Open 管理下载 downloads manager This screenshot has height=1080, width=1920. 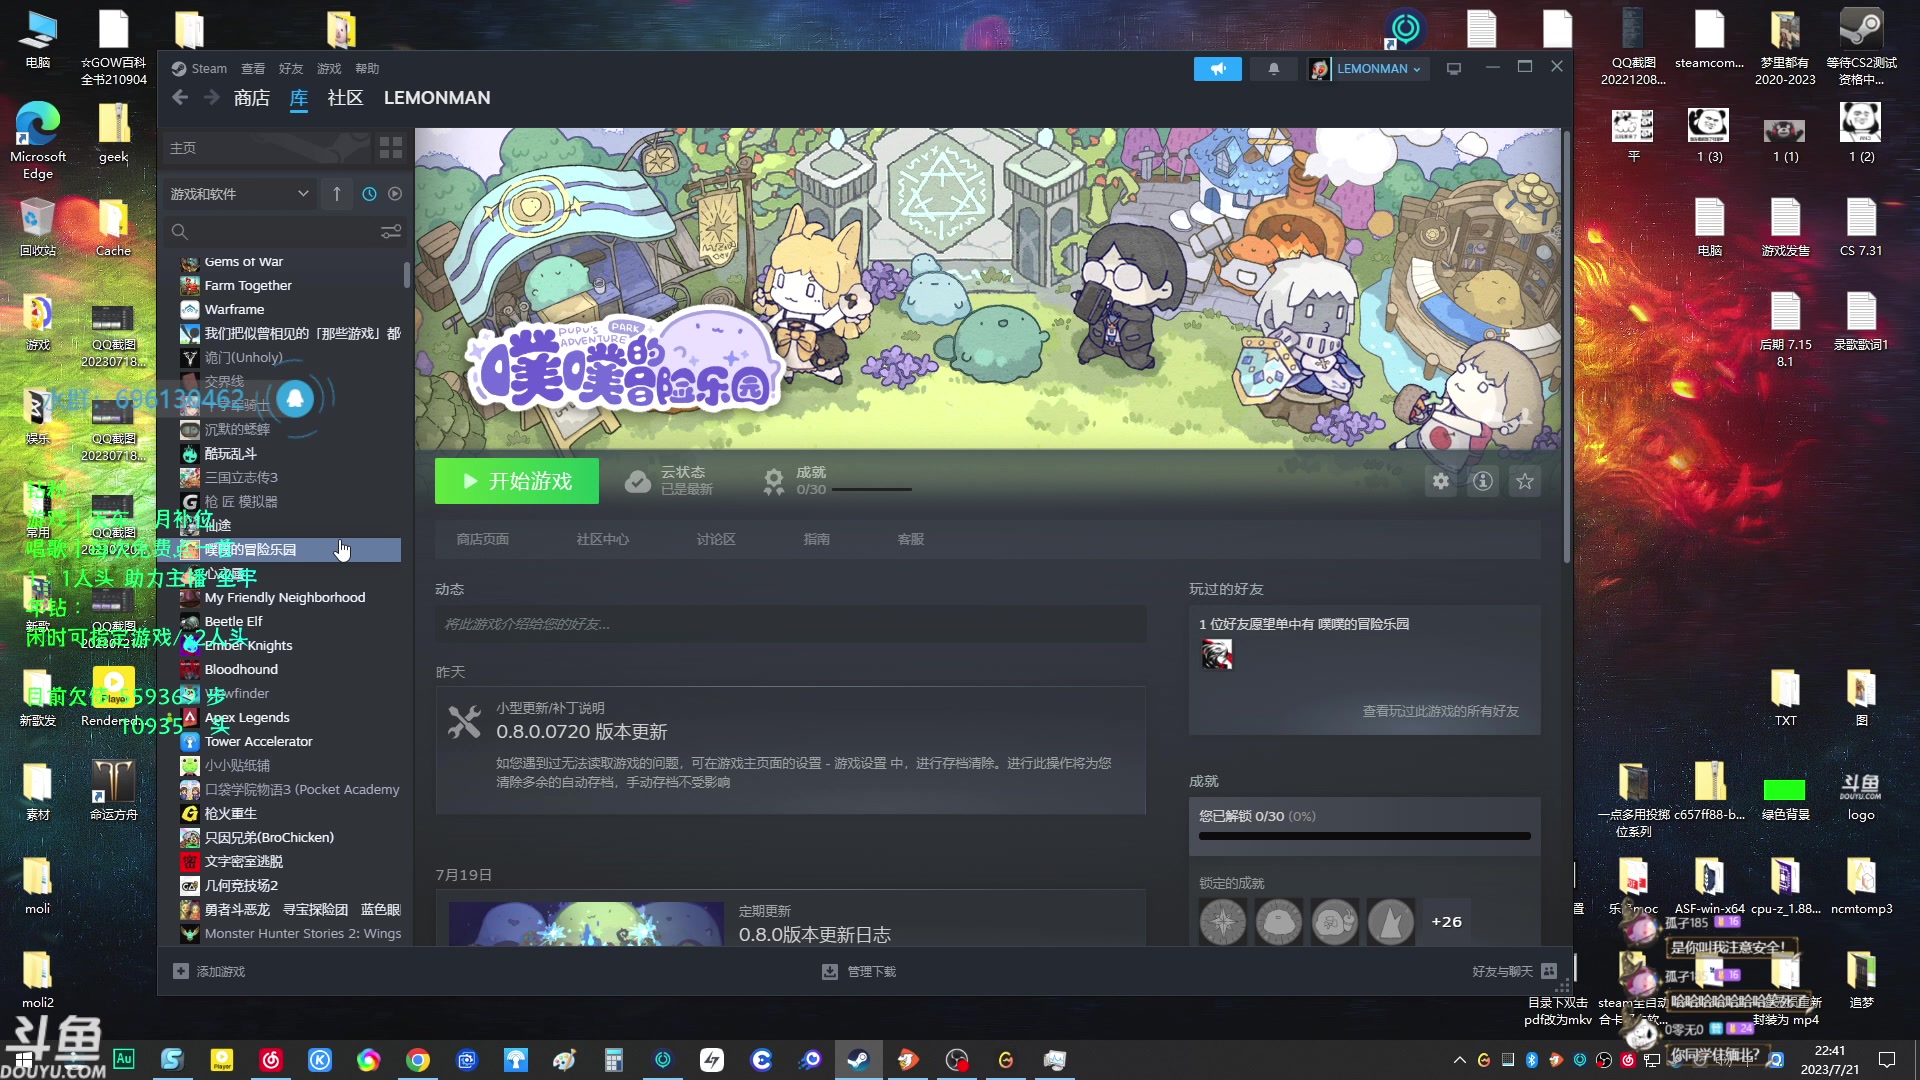[x=859, y=971]
